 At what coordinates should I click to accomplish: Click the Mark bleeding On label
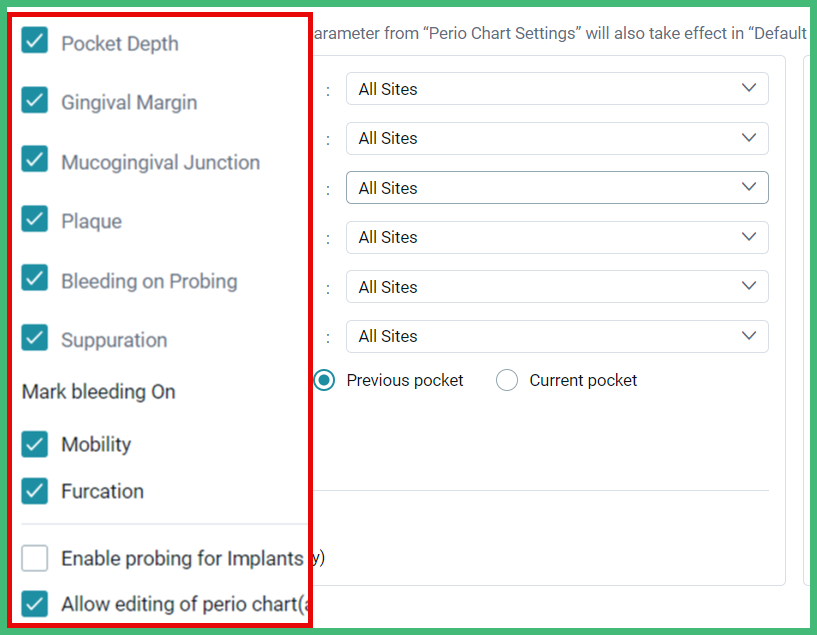[97, 392]
